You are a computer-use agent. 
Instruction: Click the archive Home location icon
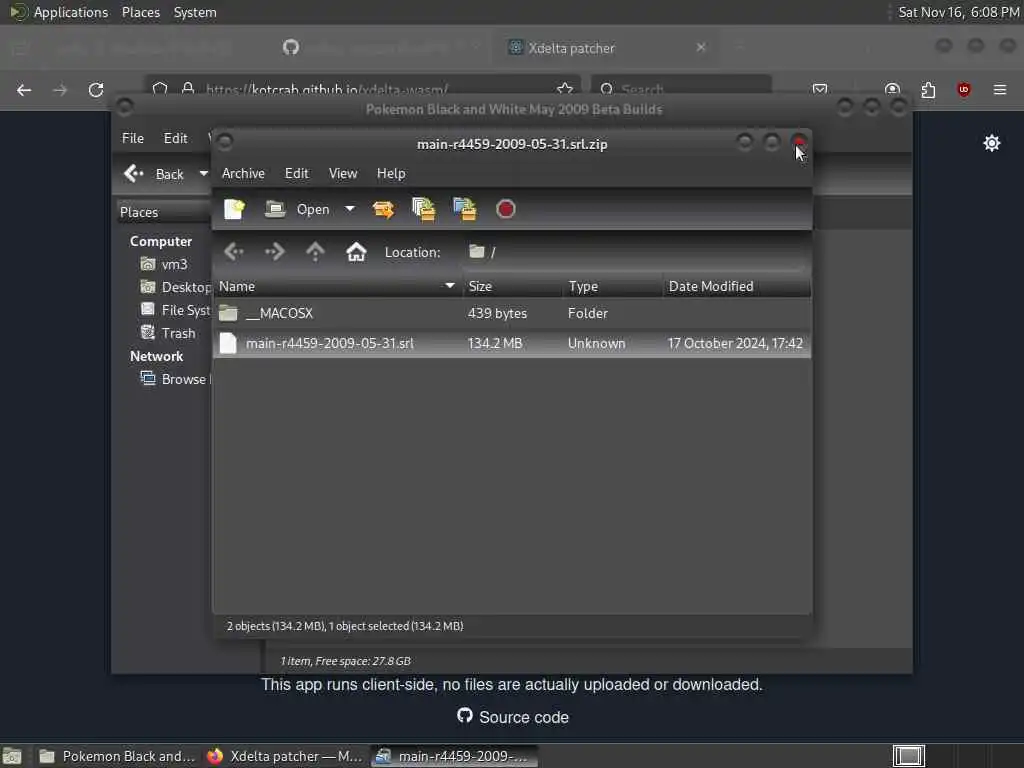pyautogui.click(x=356, y=251)
